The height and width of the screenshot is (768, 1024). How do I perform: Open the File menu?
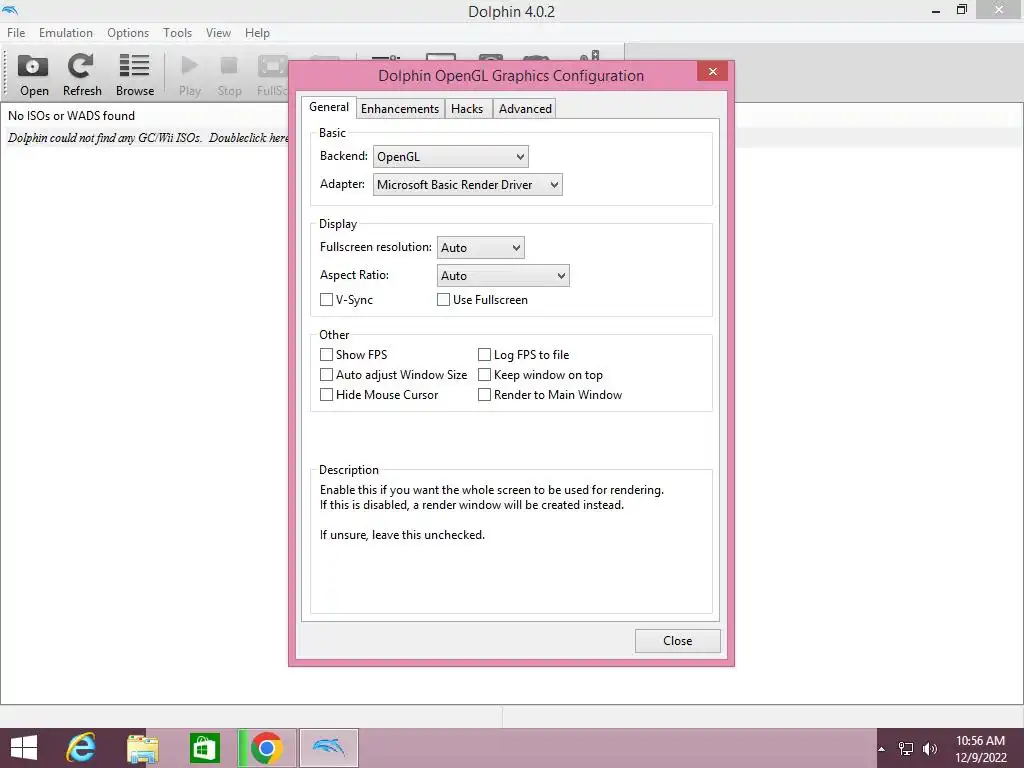16,33
